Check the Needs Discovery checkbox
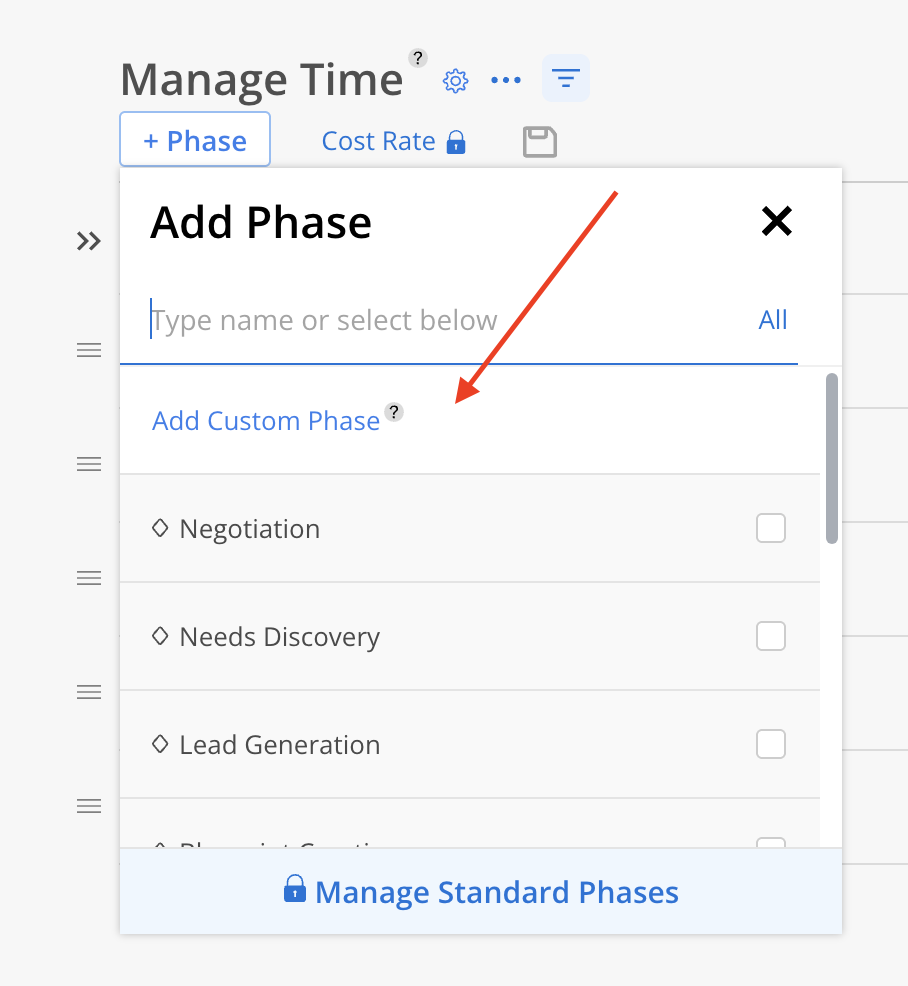 771,636
